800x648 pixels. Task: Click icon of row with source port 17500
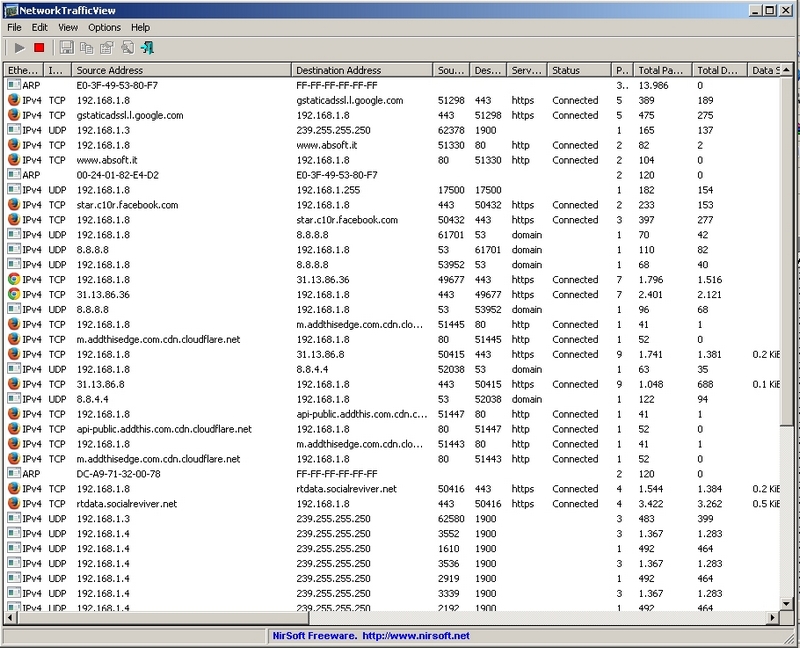[14, 189]
